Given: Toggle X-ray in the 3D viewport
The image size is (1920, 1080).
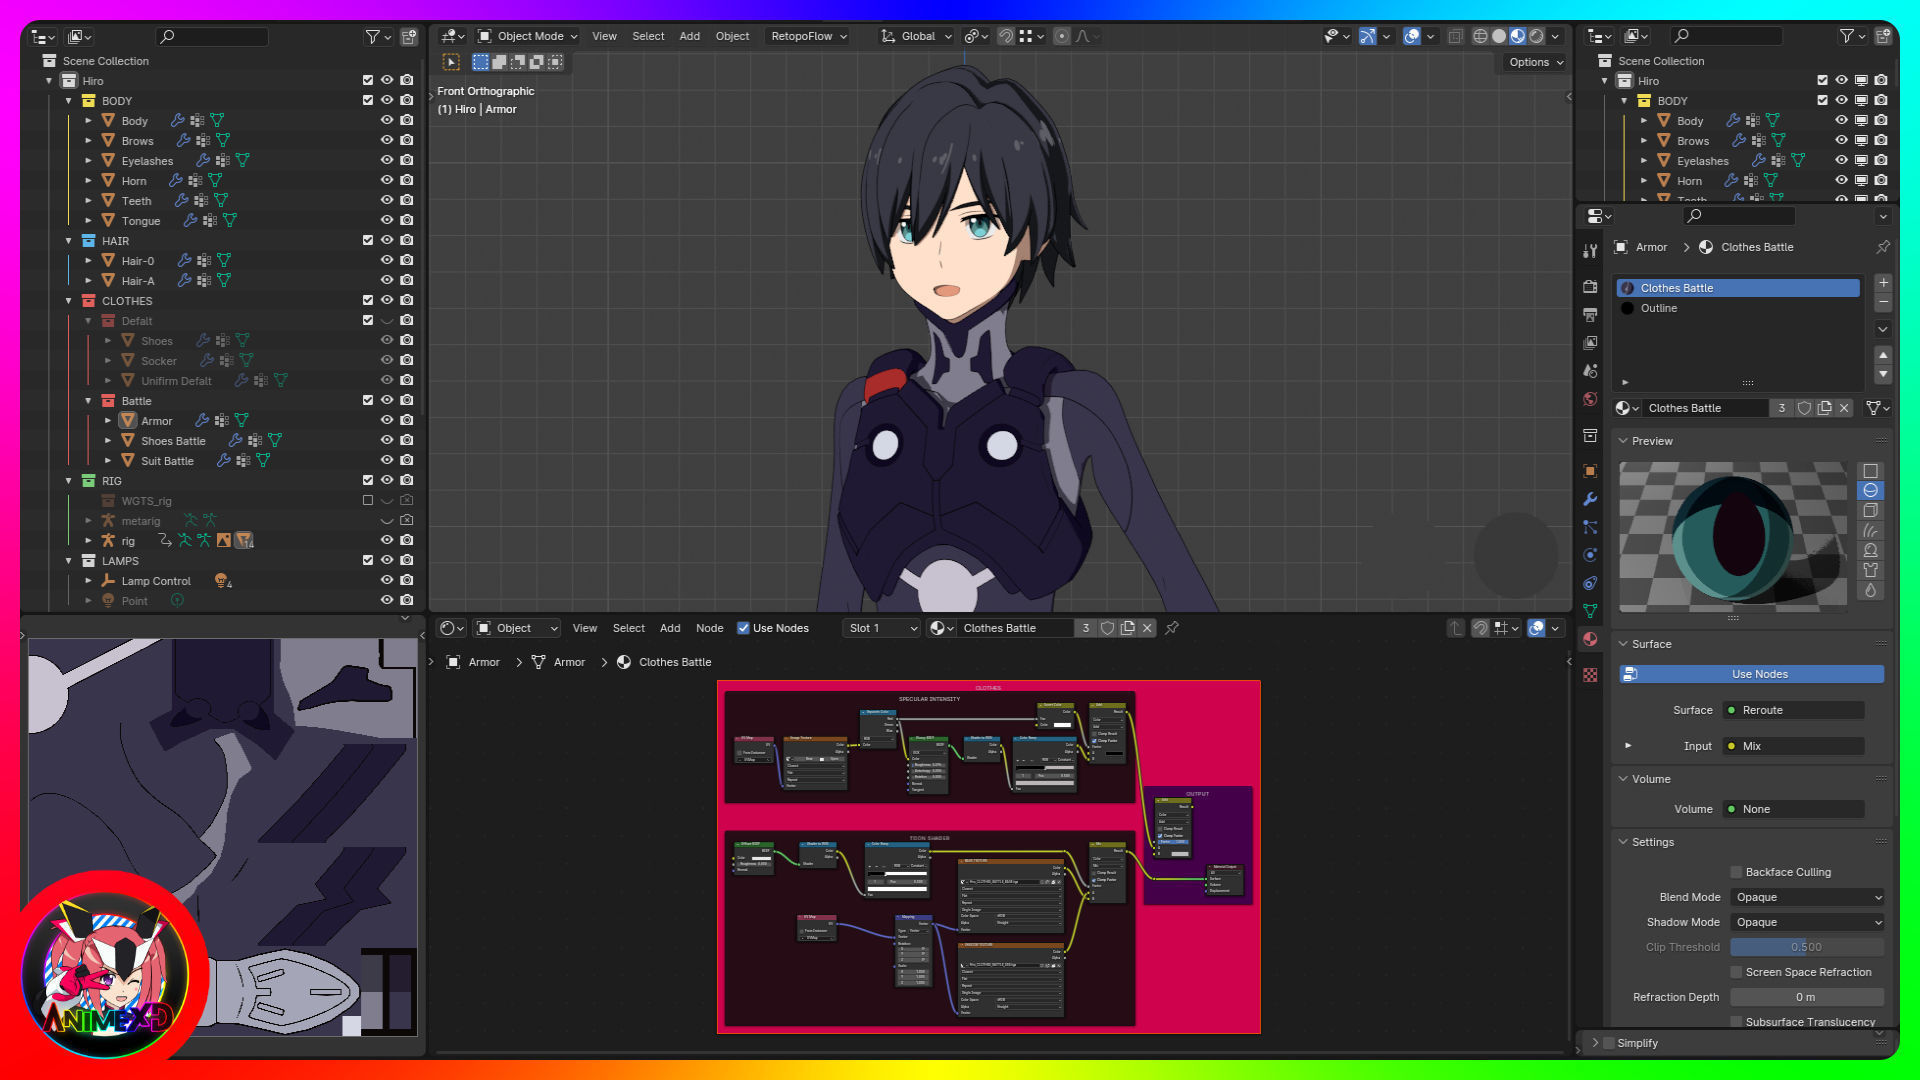Looking at the screenshot, I should [x=1455, y=36].
